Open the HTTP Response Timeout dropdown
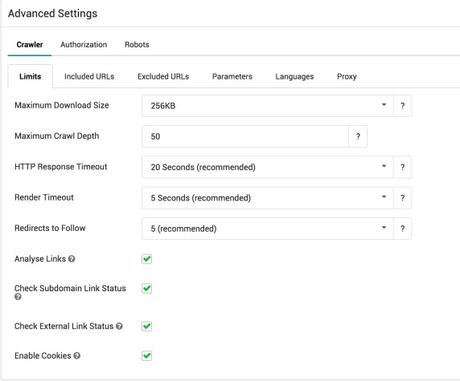This screenshot has height=381, width=460. pos(268,167)
